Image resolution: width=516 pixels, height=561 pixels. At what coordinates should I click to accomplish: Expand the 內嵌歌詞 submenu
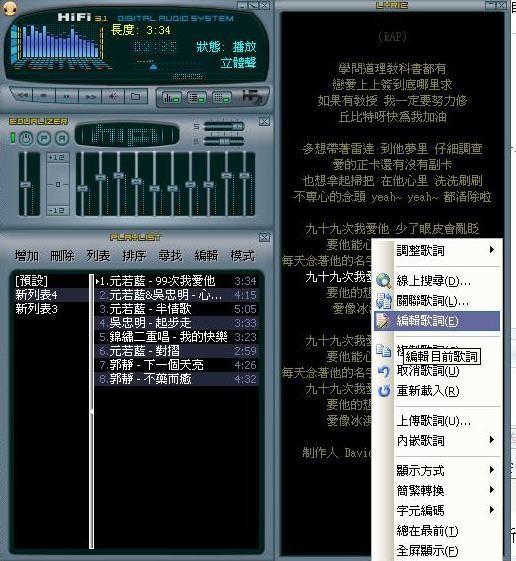click(437, 440)
